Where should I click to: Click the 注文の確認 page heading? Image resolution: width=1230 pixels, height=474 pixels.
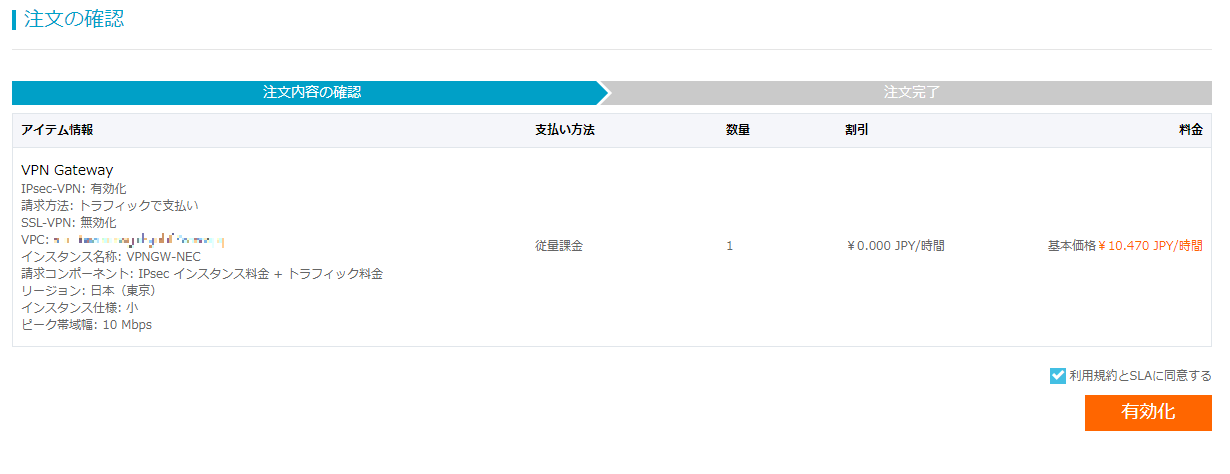[x=74, y=19]
